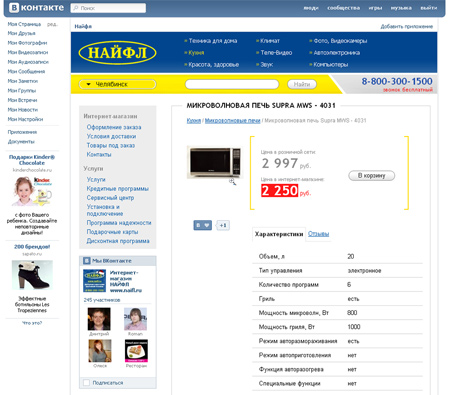
Task: Click the VKontakte logo in header
Action: (36, 7)
